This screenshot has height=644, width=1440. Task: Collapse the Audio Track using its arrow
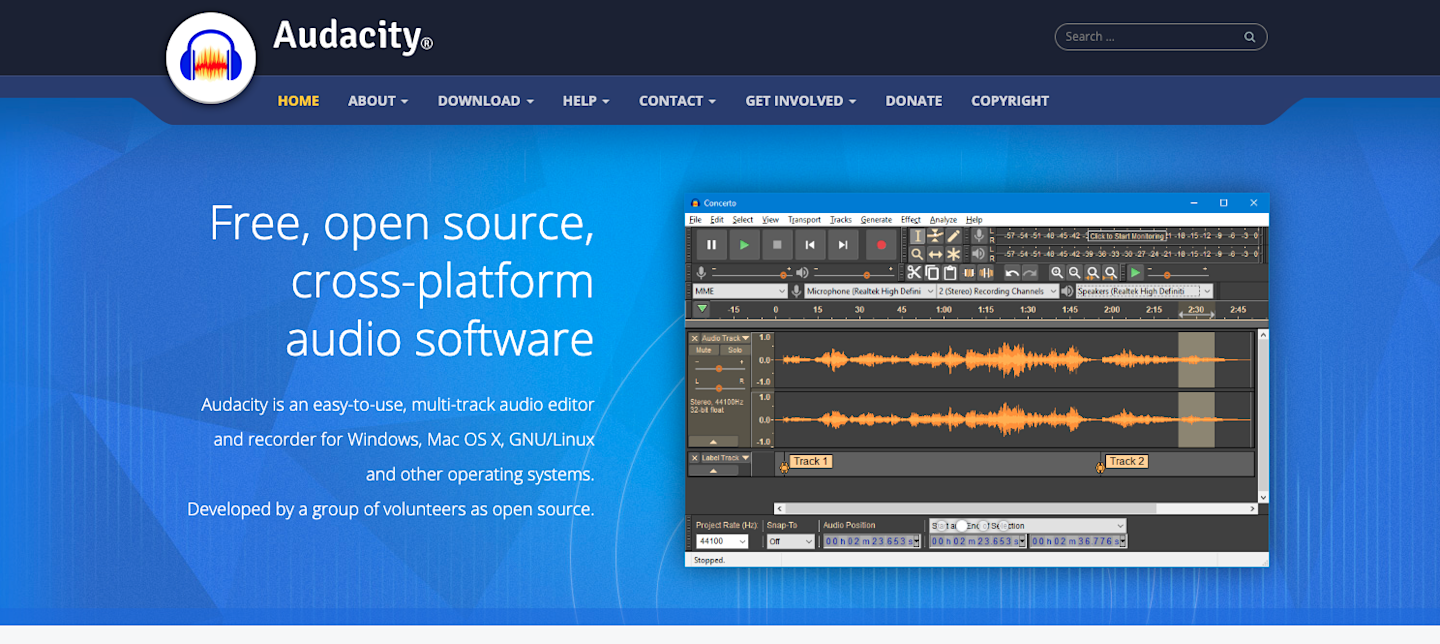click(714, 442)
